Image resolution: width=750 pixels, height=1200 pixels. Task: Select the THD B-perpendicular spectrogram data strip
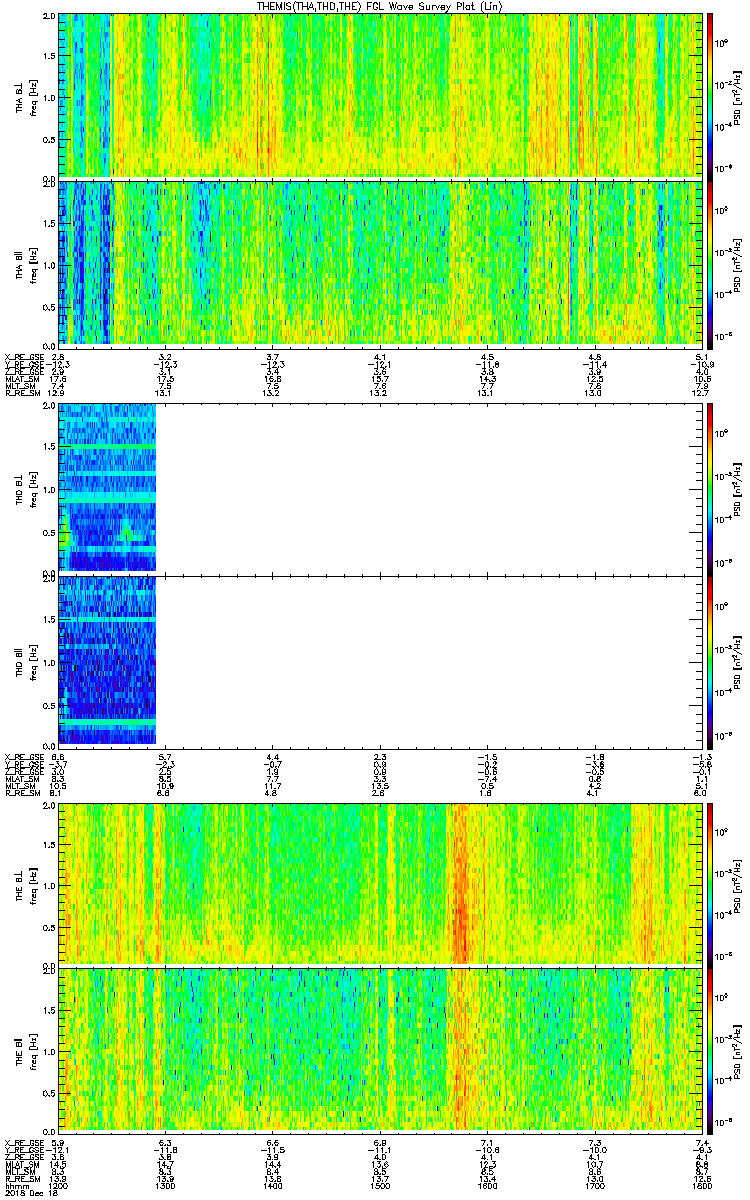[108, 487]
